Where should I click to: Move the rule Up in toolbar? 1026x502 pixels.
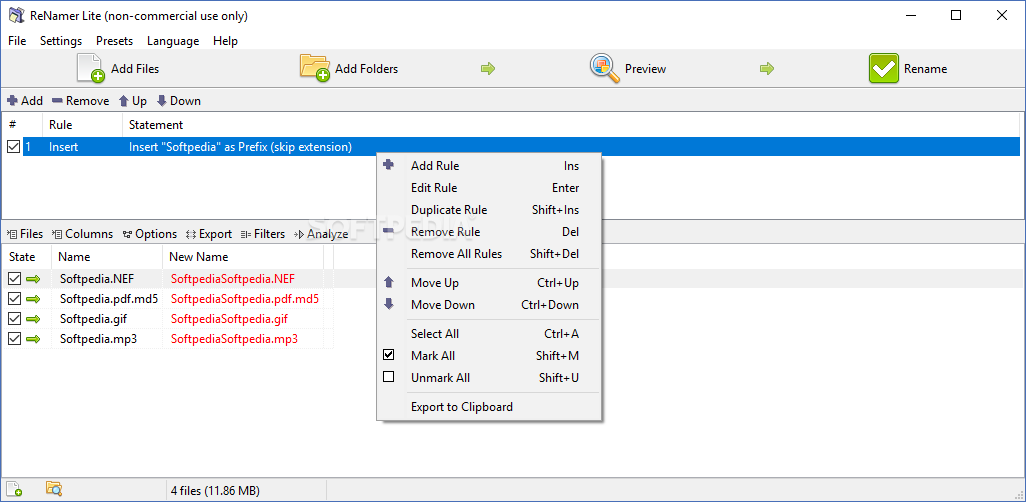pyautogui.click(x=132, y=101)
